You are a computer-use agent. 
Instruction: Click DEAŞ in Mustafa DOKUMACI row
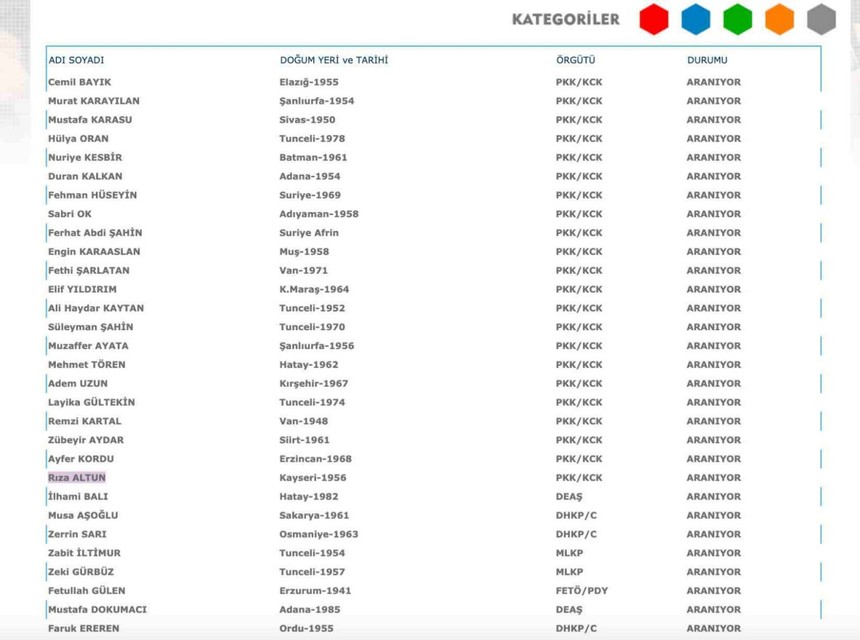pos(569,610)
